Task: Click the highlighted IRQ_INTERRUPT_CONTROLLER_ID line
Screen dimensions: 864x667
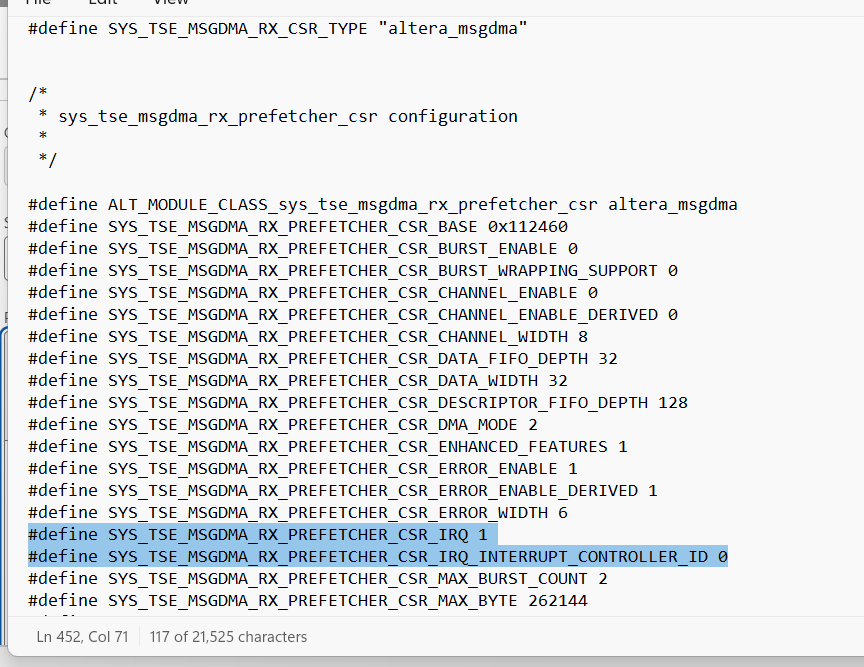Action: (377, 557)
